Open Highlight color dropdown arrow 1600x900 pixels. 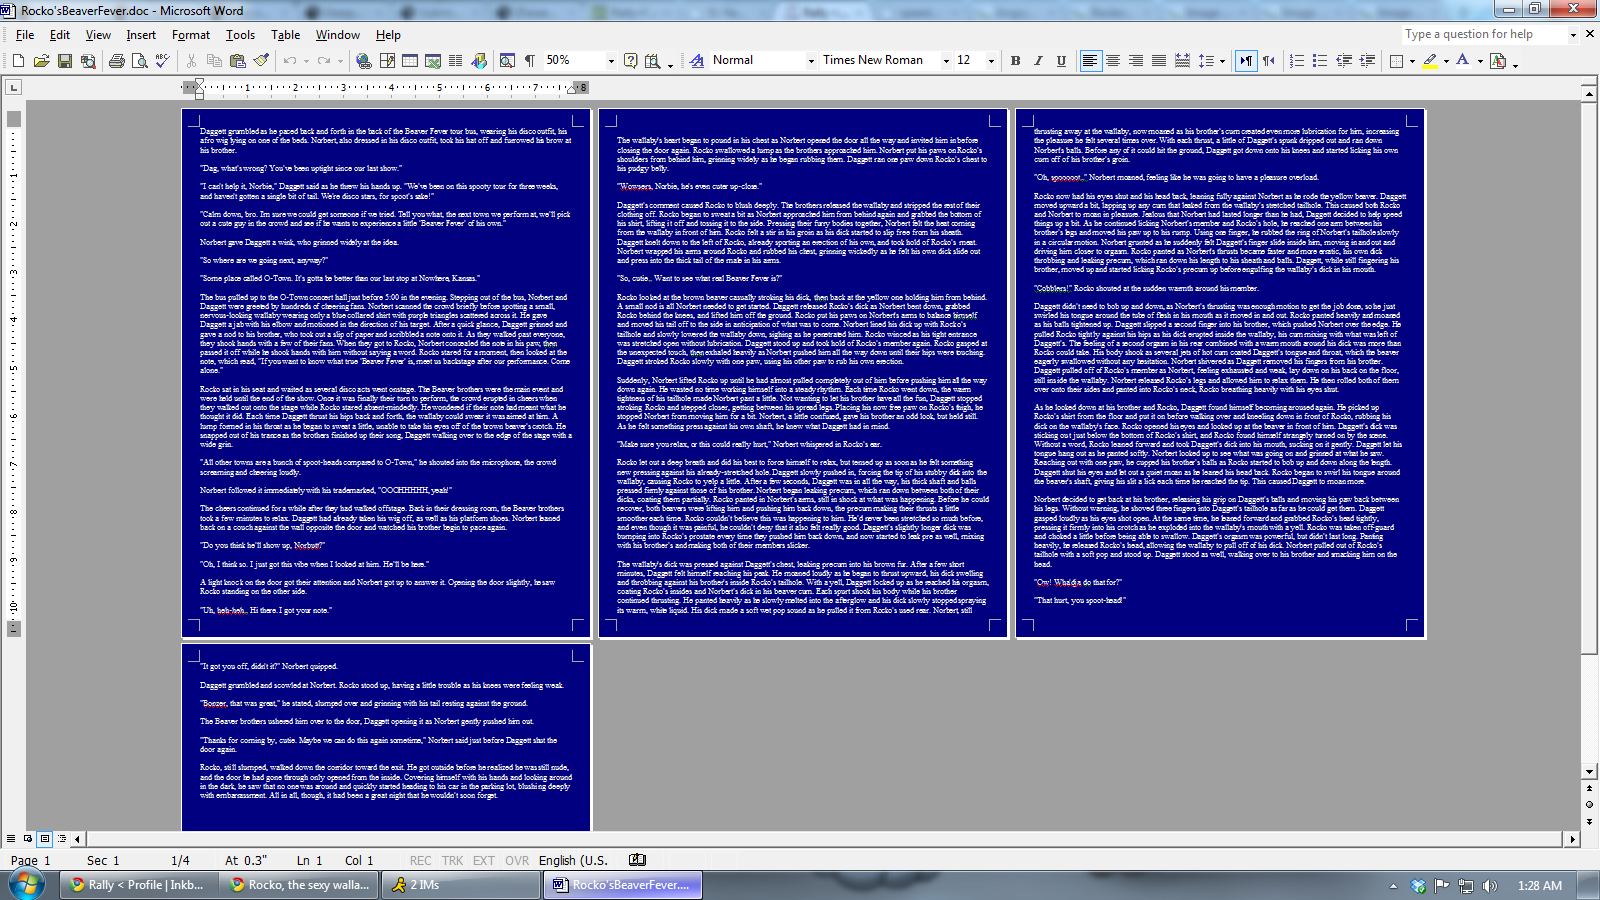pos(1446,61)
